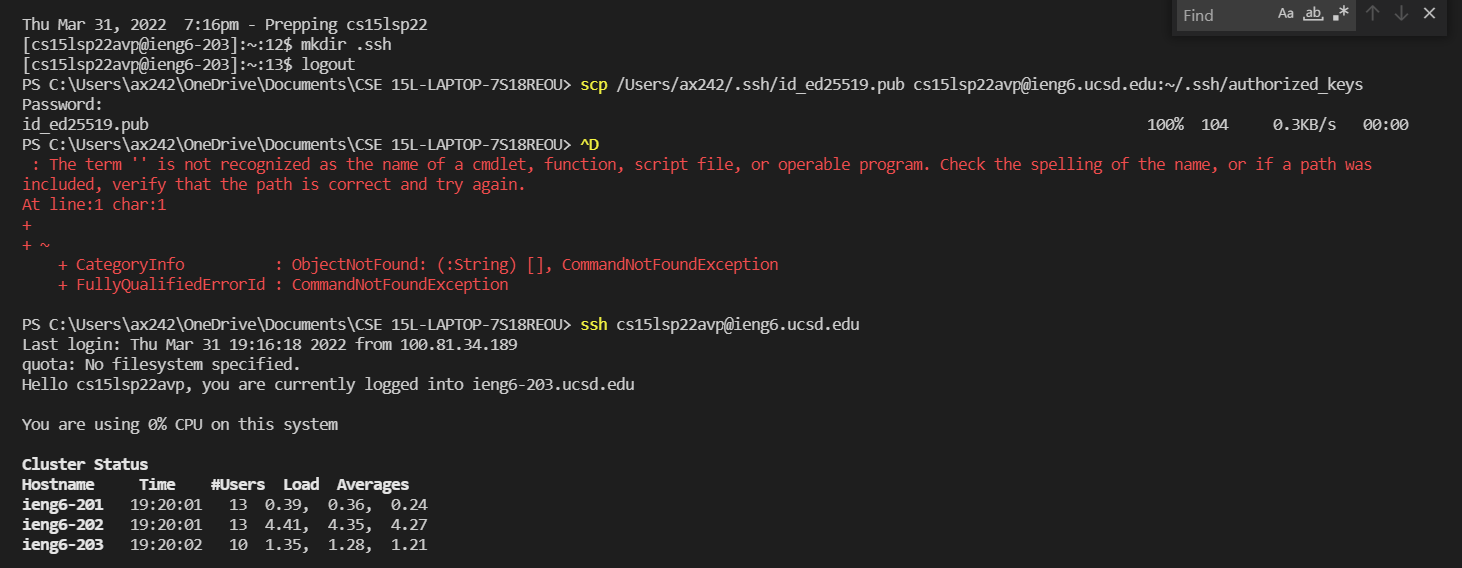Image resolution: width=1462 pixels, height=568 pixels.
Task: Close the Find widget
Action: click(1430, 14)
